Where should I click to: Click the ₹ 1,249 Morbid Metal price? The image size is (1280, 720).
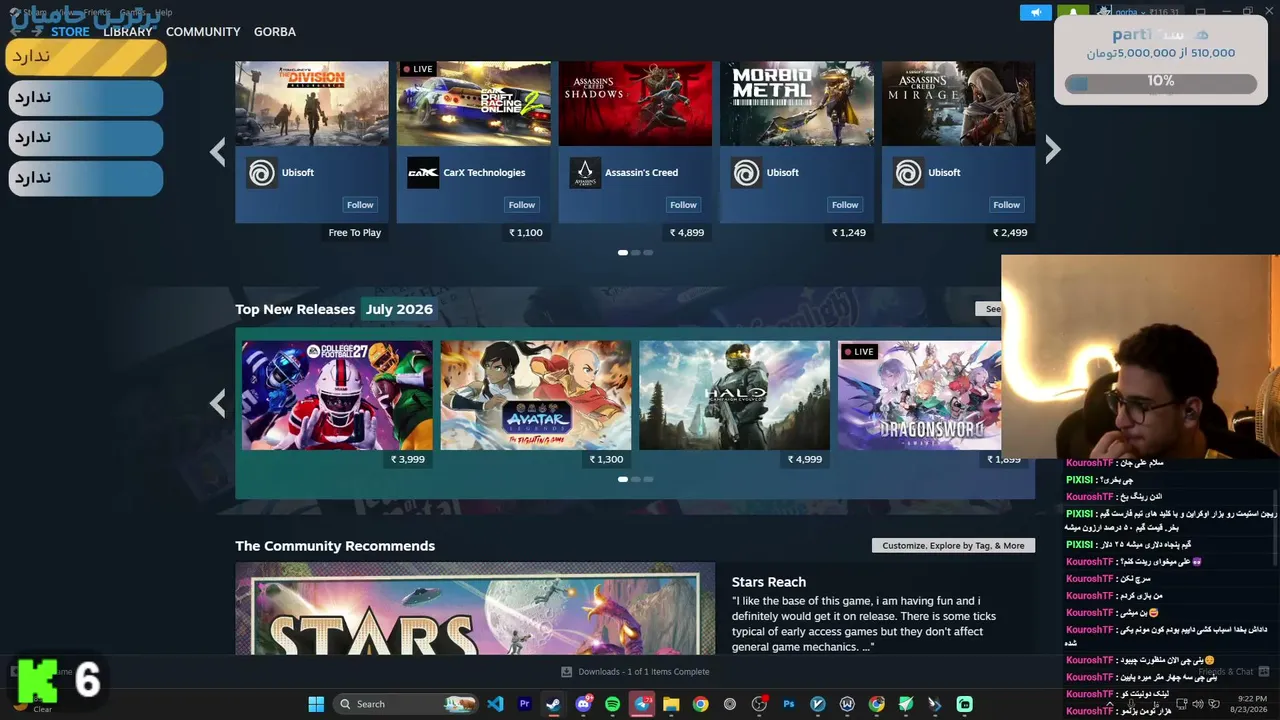pyautogui.click(x=849, y=233)
